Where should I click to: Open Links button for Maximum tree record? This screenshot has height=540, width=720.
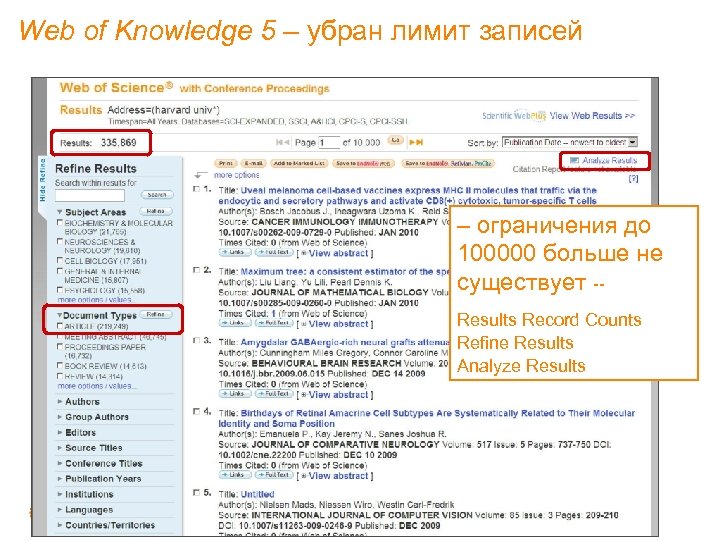point(235,323)
